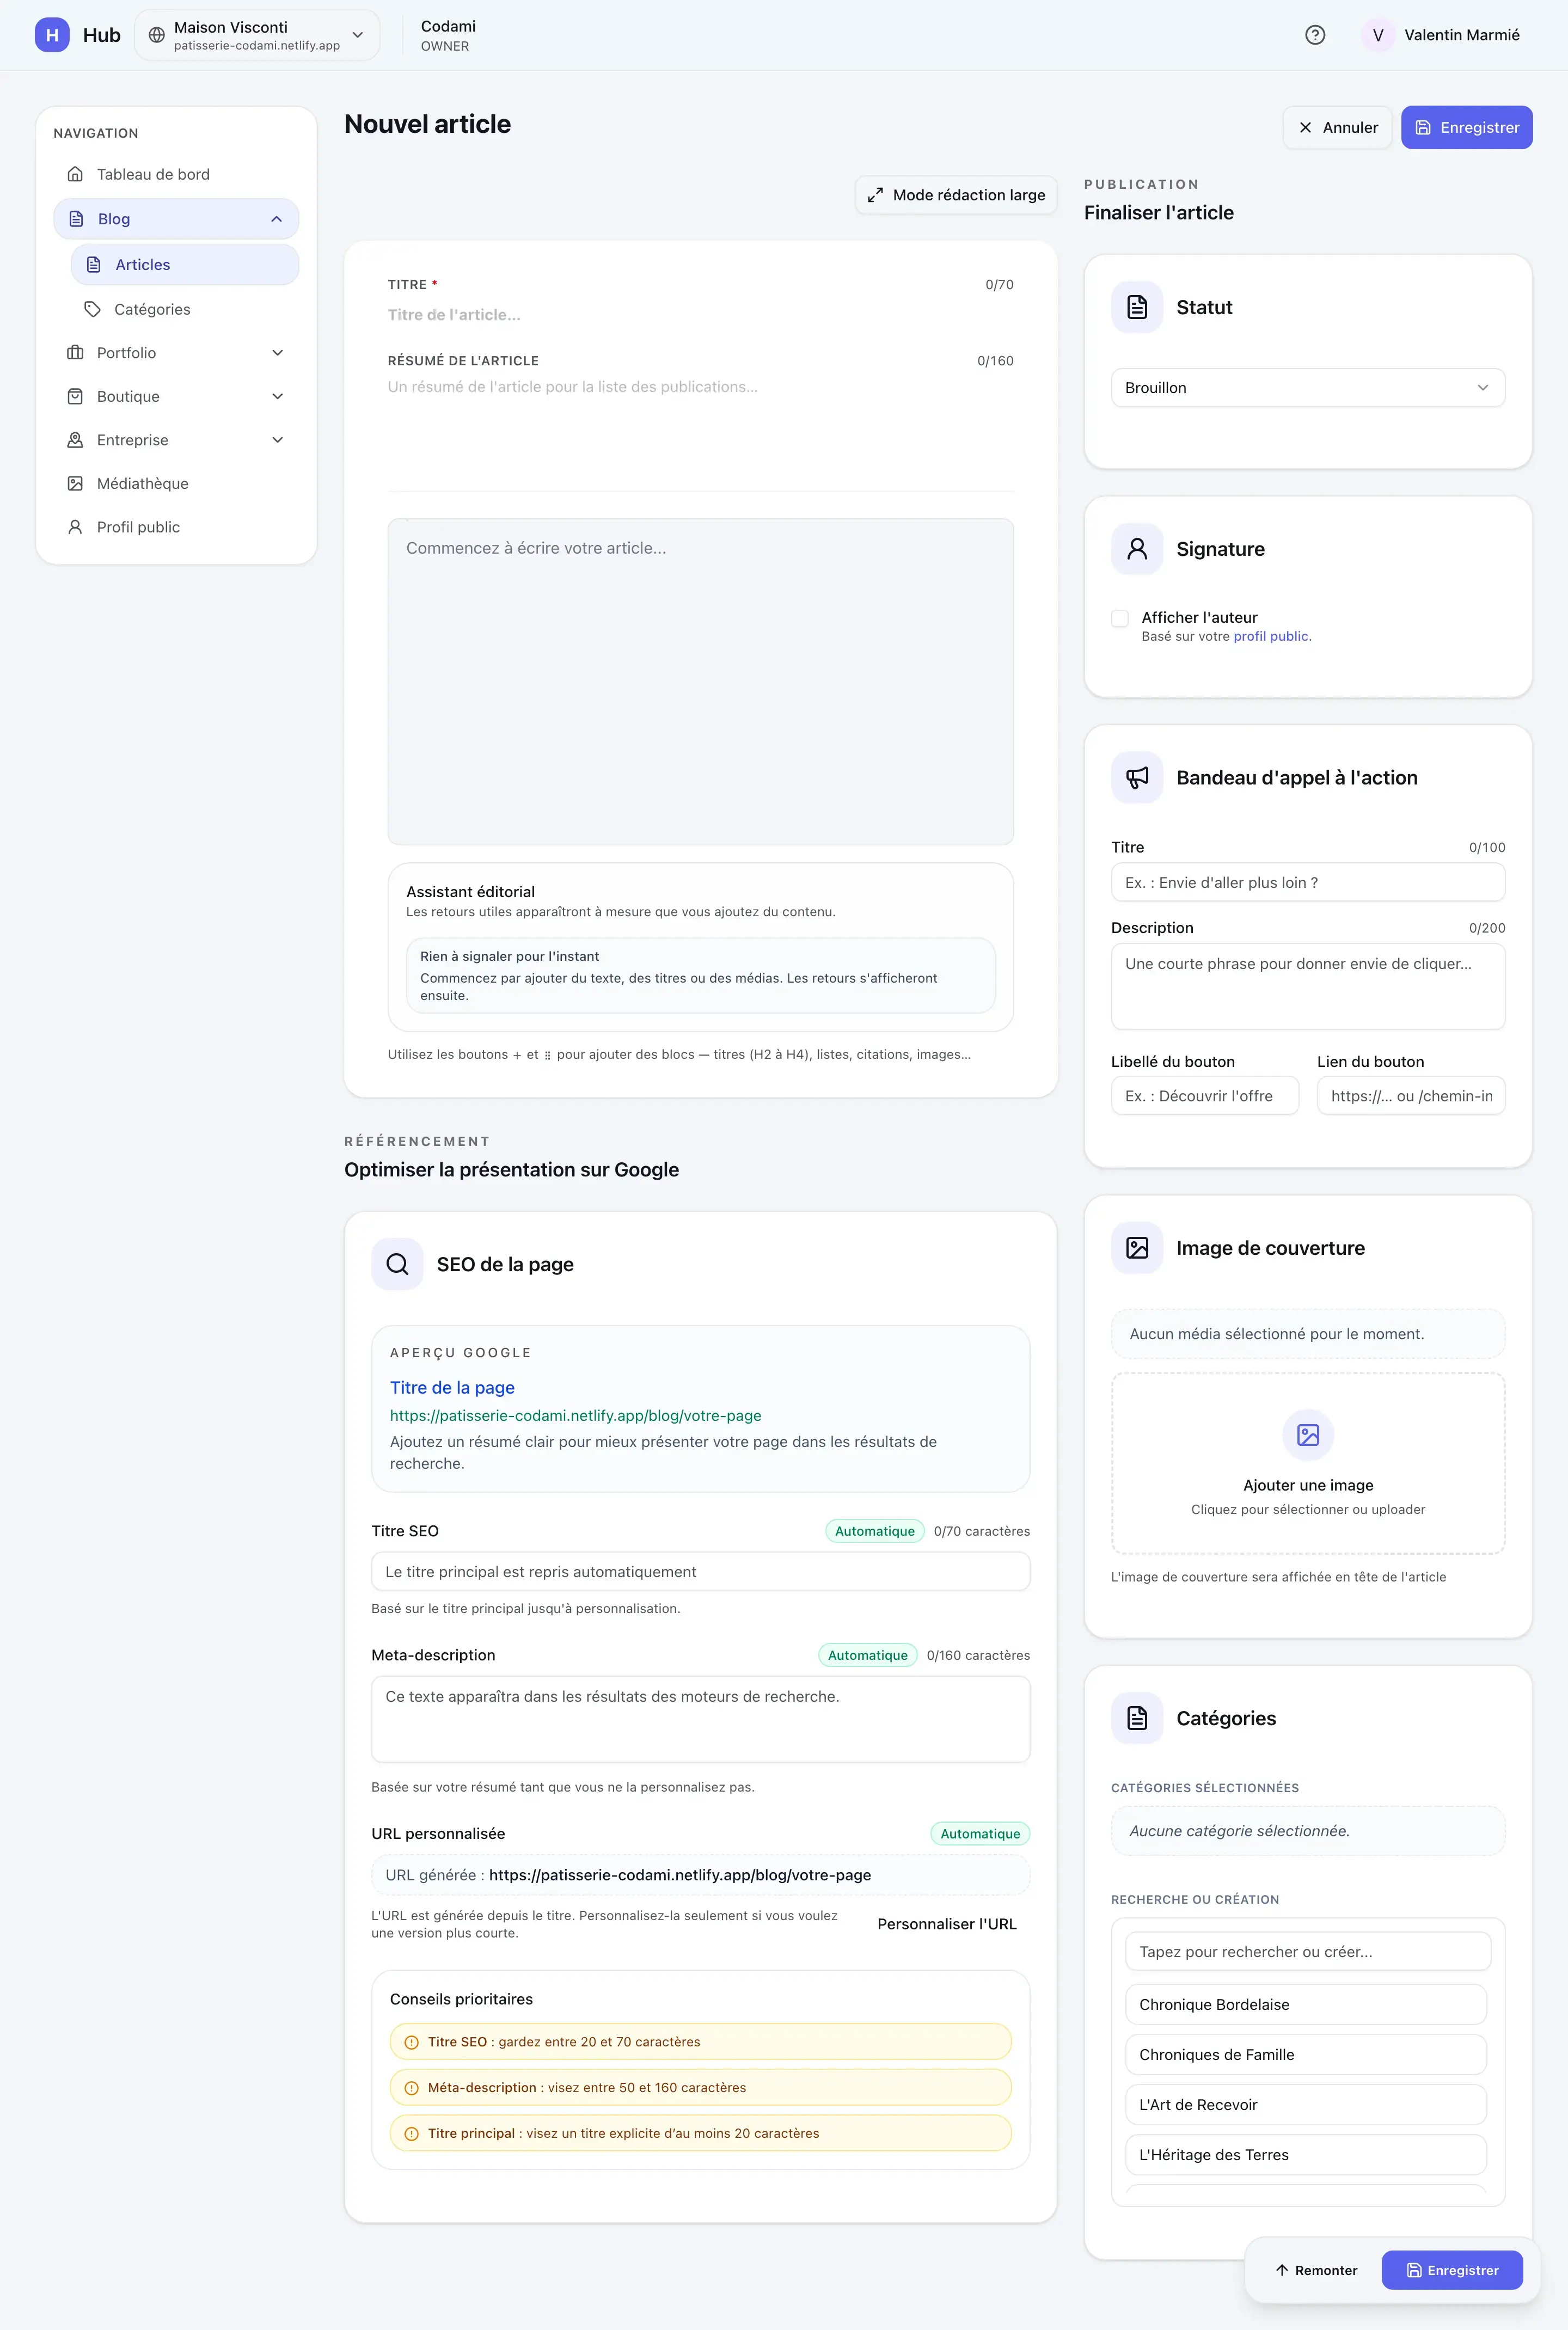1568x2330 pixels.
Task: Click the Statut card document icon
Action: 1137,307
